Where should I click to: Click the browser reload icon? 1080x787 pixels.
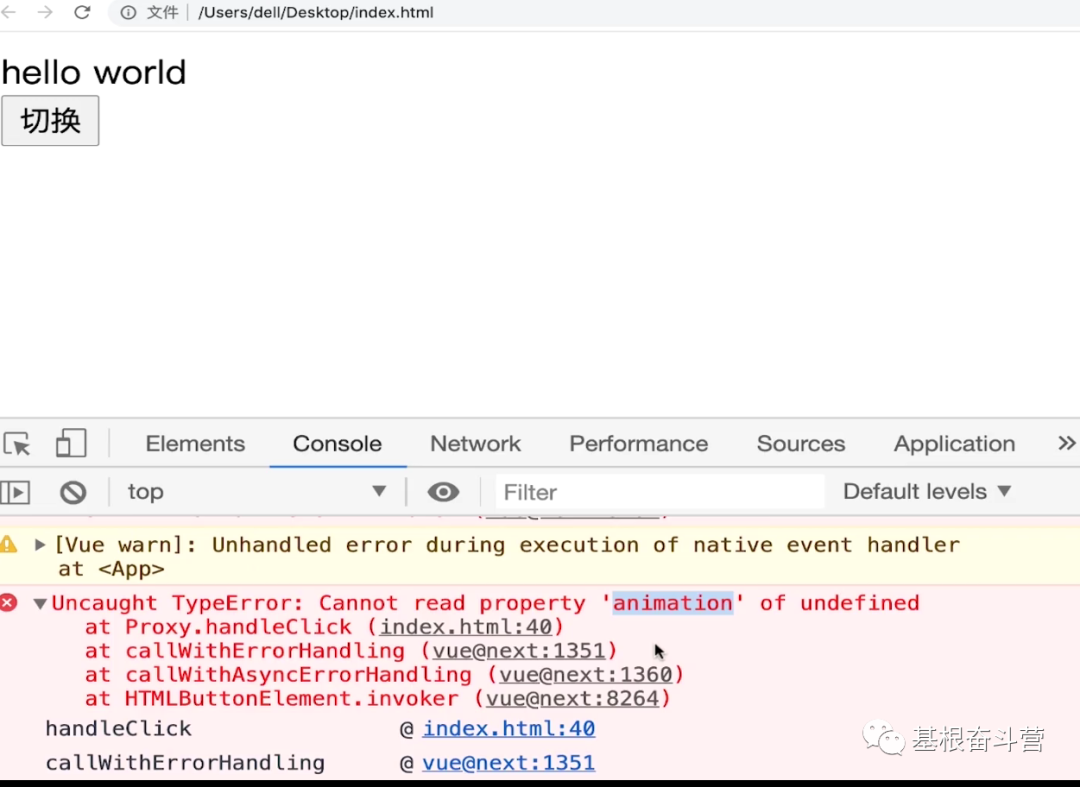point(82,13)
